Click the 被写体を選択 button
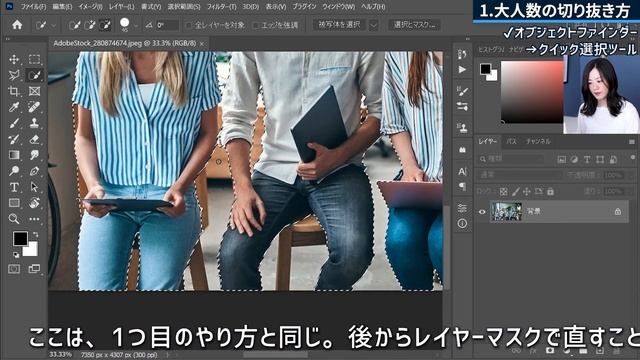This screenshot has width=640, height=360. (x=339, y=25)
